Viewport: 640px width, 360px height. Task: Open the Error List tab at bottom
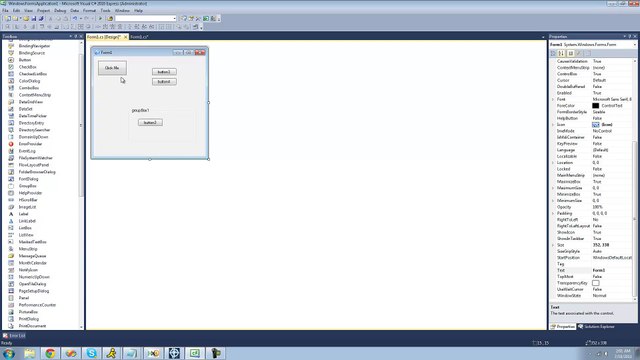click(x=14, y=336)
